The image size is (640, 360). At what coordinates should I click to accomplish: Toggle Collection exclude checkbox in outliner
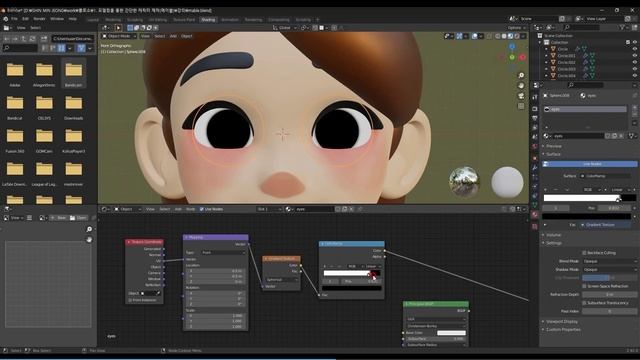(x=628, y=42)
